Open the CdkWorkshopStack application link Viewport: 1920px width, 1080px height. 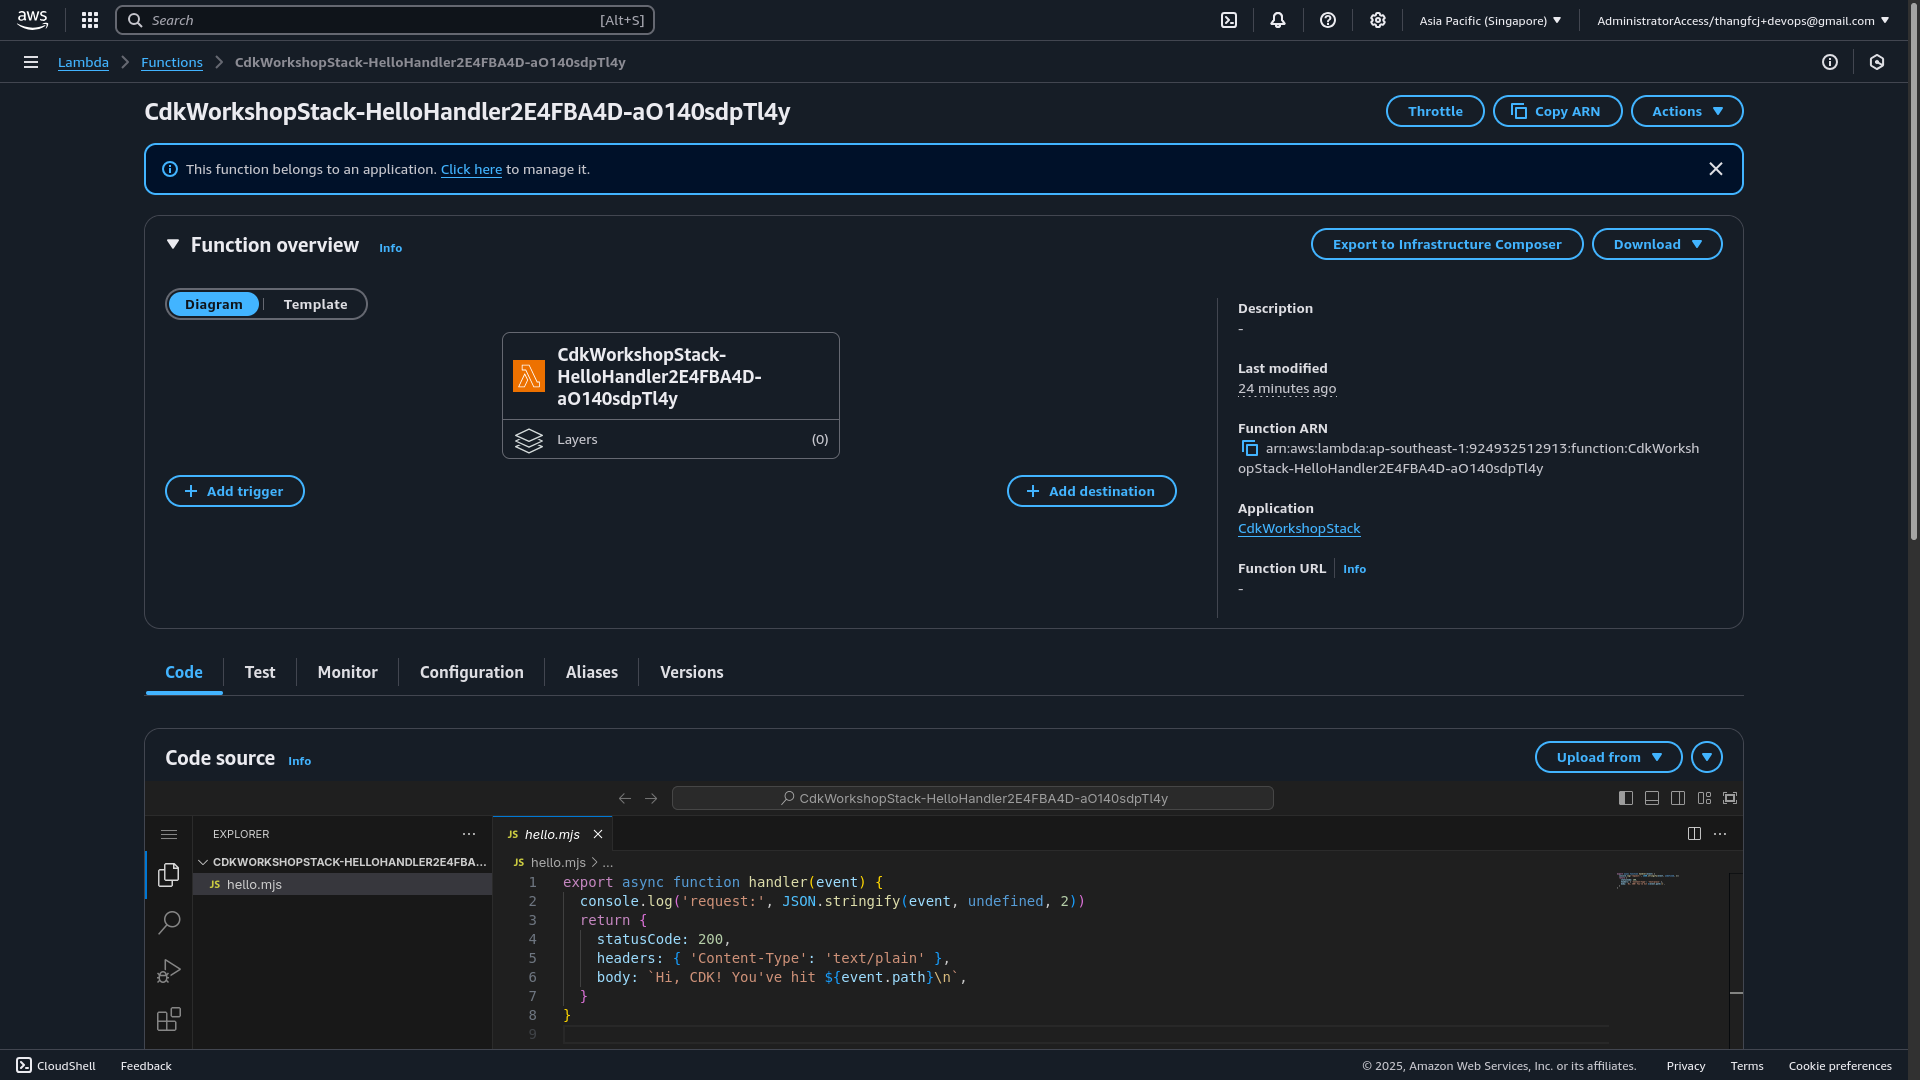coord(1299,528)
